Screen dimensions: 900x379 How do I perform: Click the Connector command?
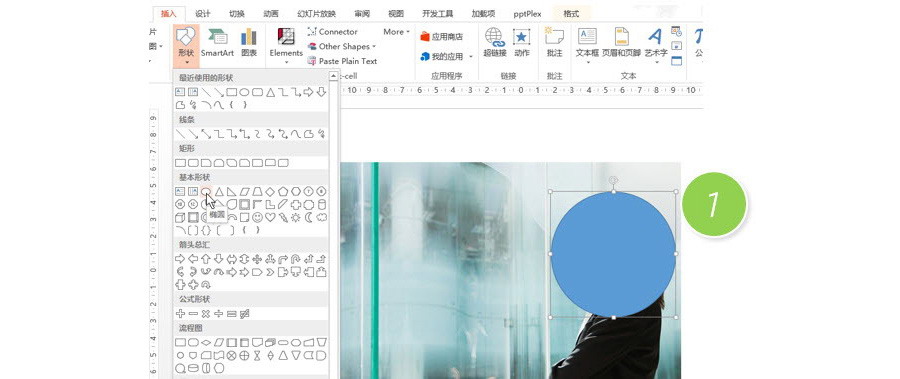coord(332,32)
